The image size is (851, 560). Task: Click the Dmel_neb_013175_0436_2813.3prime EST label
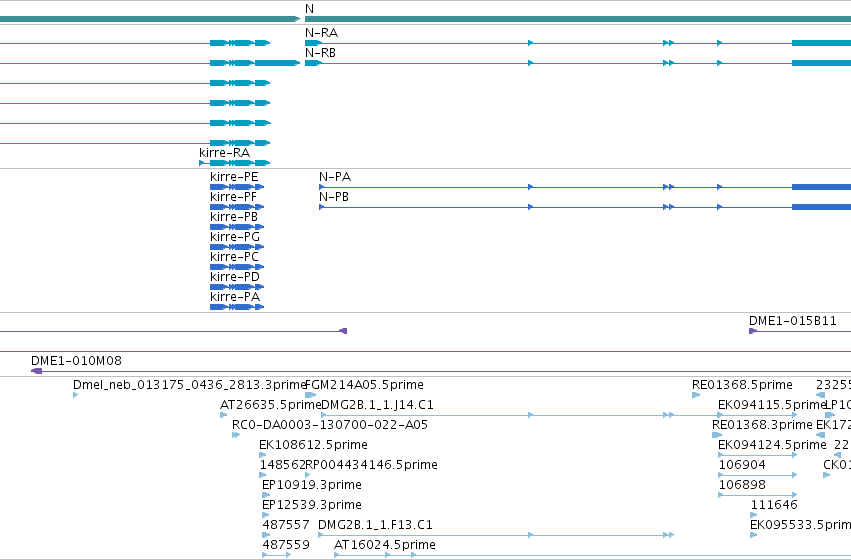tap(190, 384)
